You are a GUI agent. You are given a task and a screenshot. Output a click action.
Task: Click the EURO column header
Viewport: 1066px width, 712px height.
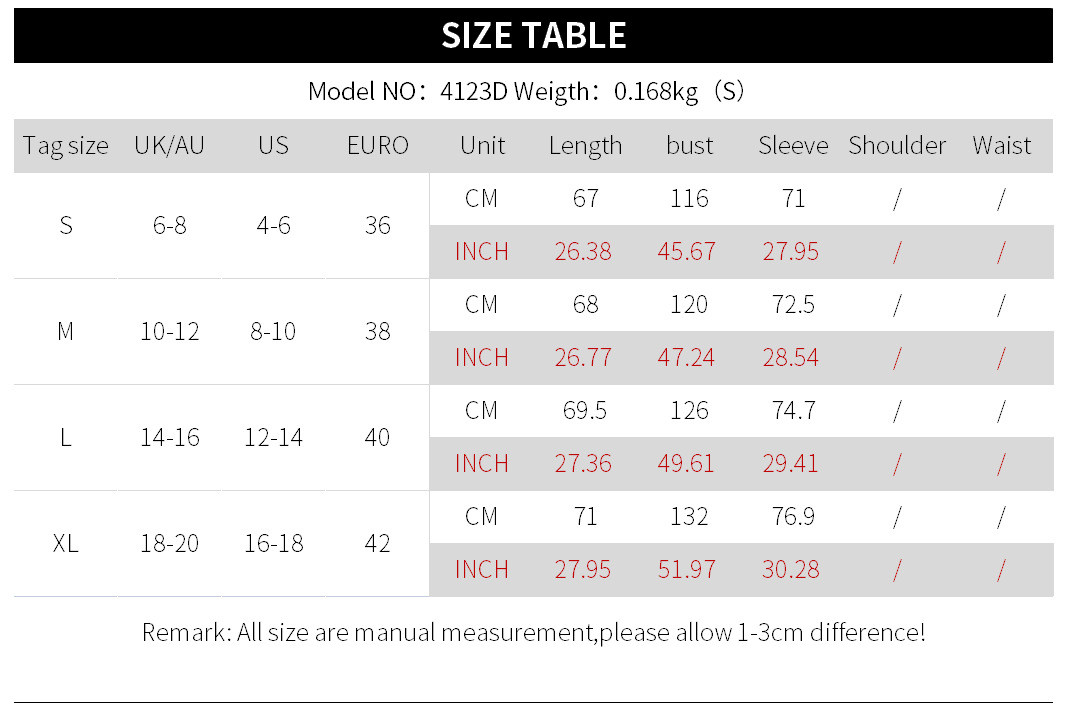[x=377, y=146]
